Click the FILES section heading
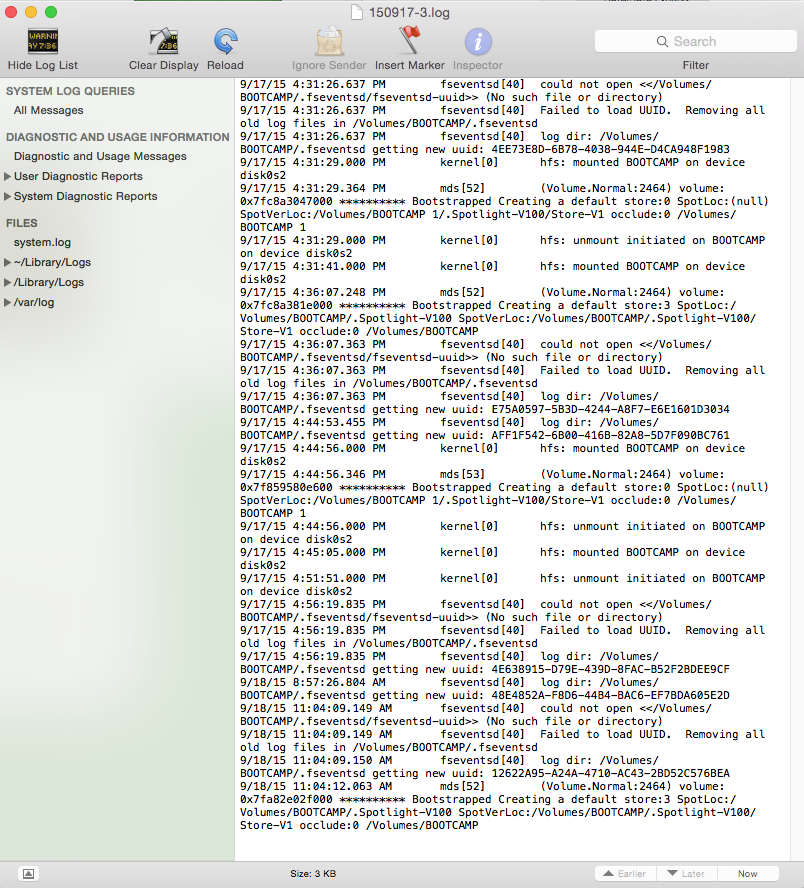Screen dimensions: 804x888 tap(22, 223)
